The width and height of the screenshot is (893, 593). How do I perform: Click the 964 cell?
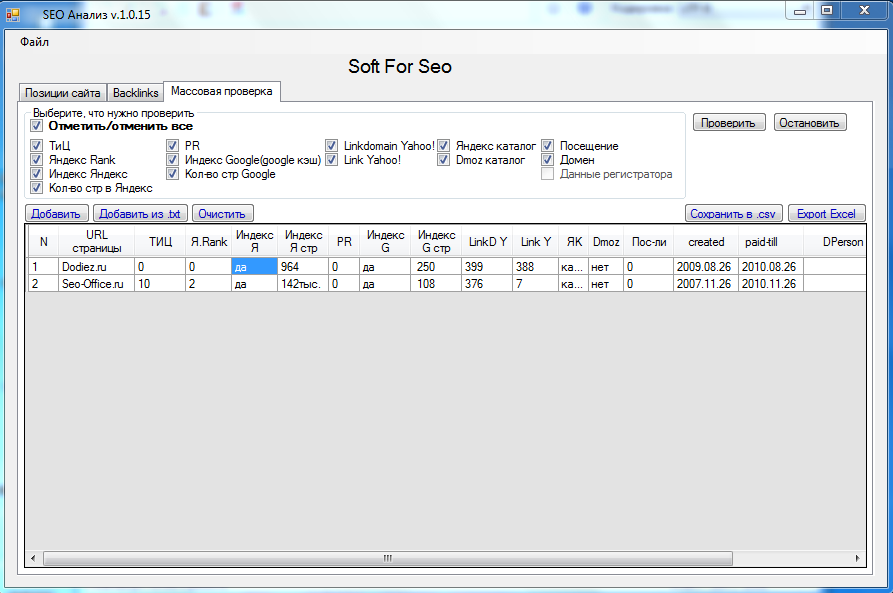point(303,267)
